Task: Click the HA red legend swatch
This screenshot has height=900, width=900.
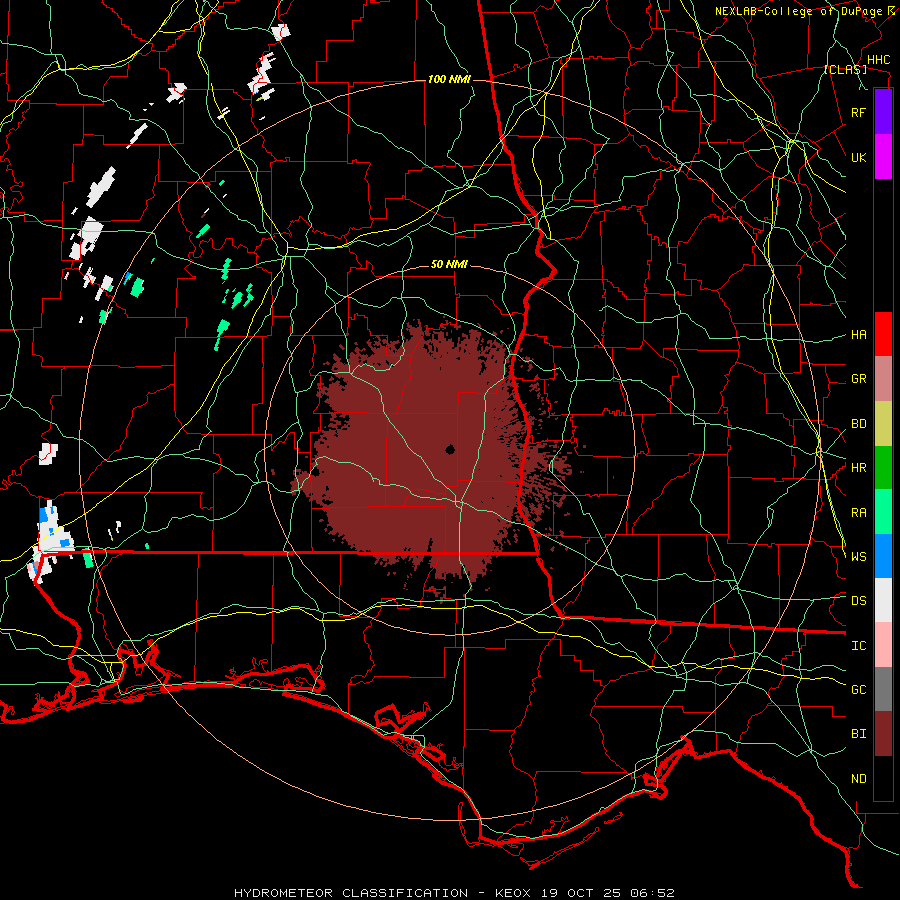Action: tap(883, 334)
